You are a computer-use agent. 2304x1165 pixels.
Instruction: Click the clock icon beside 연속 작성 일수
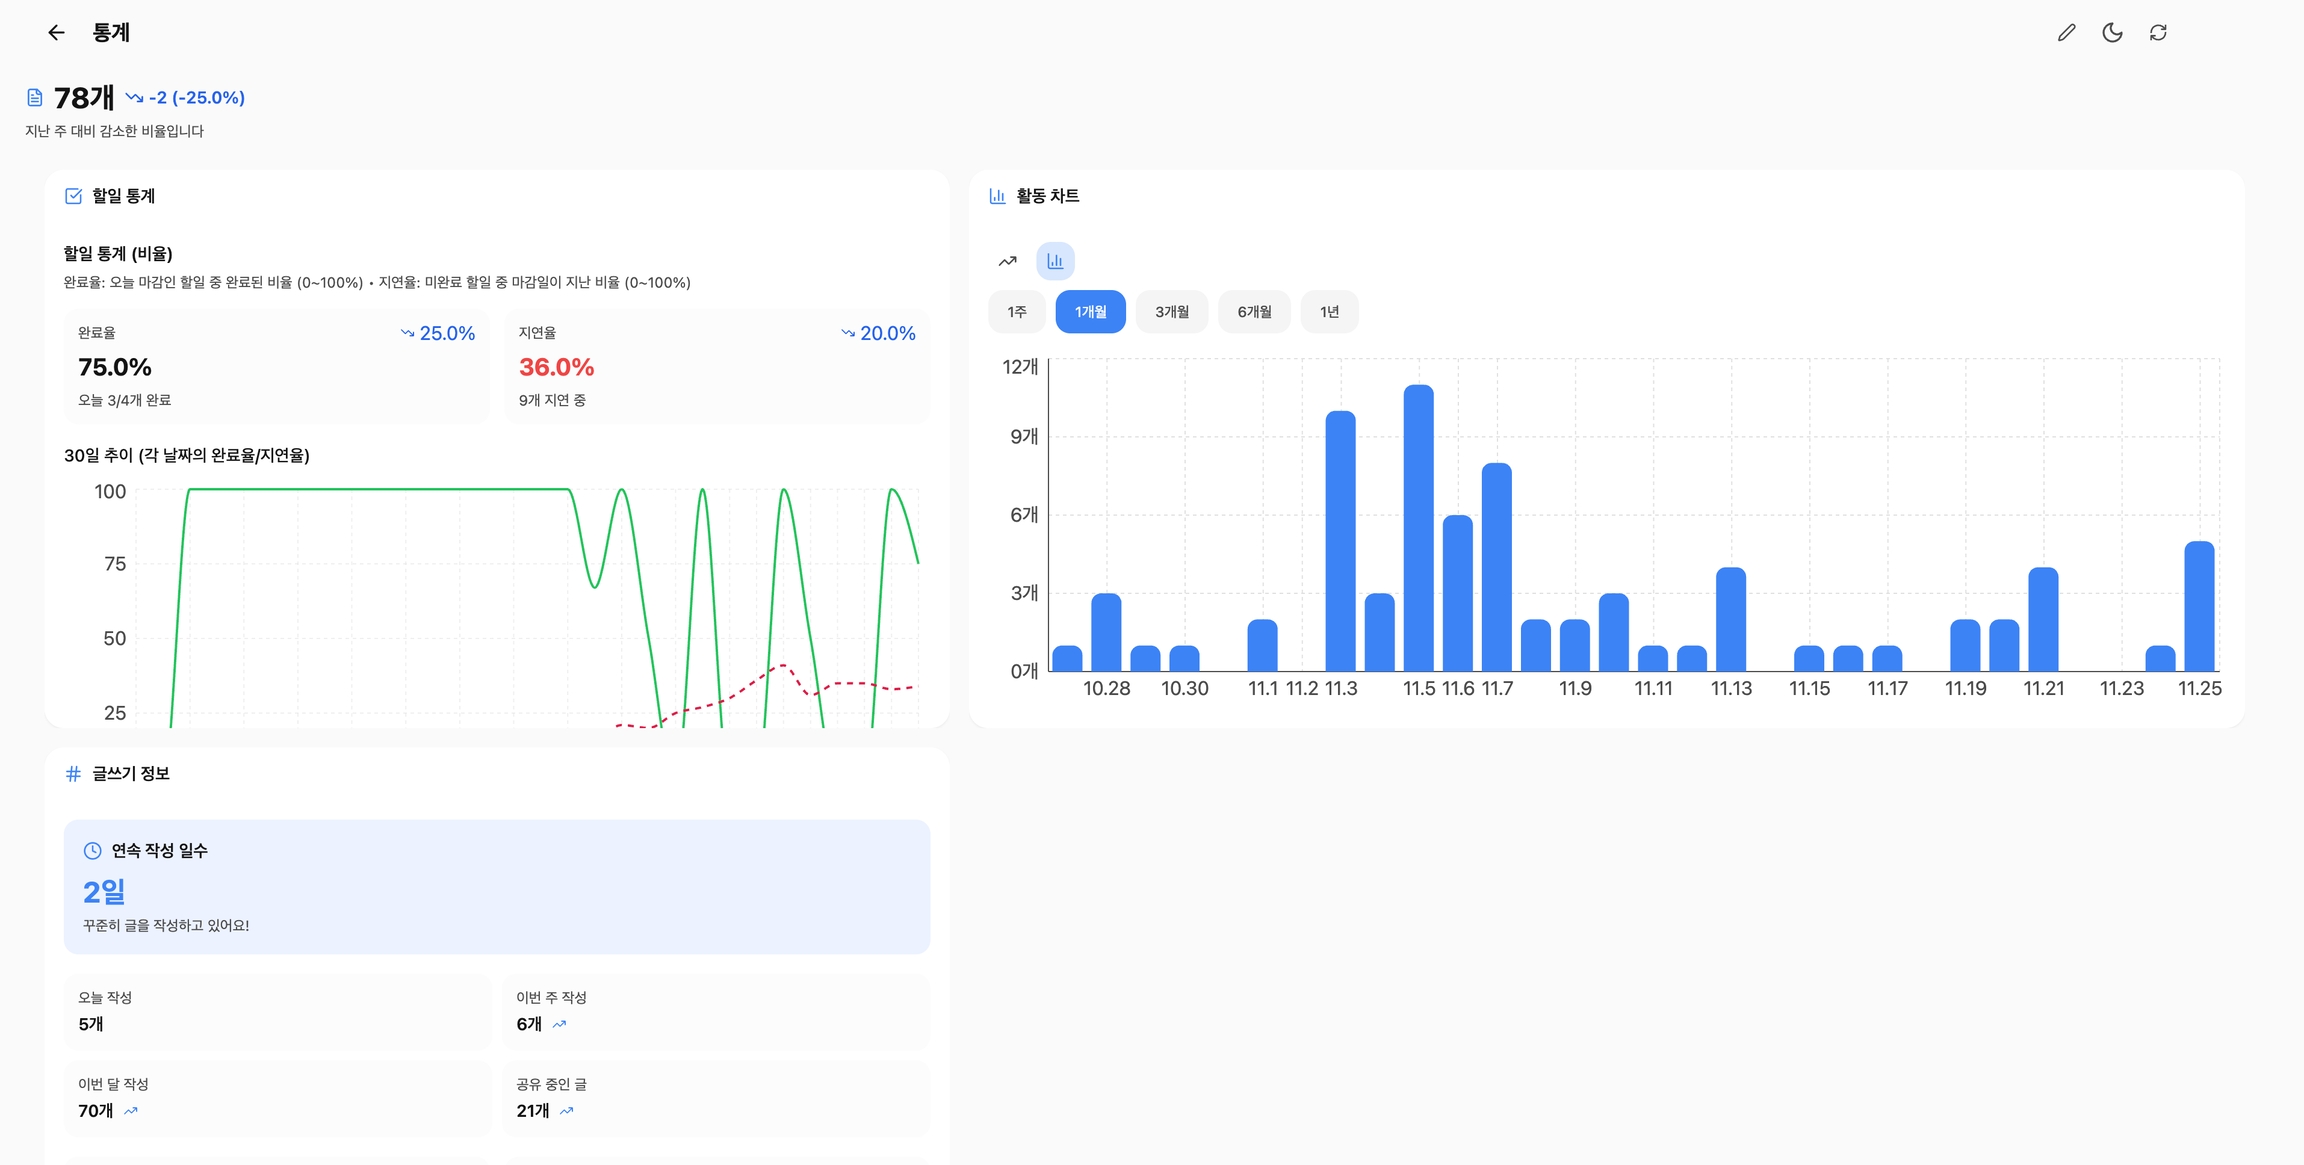92,851
